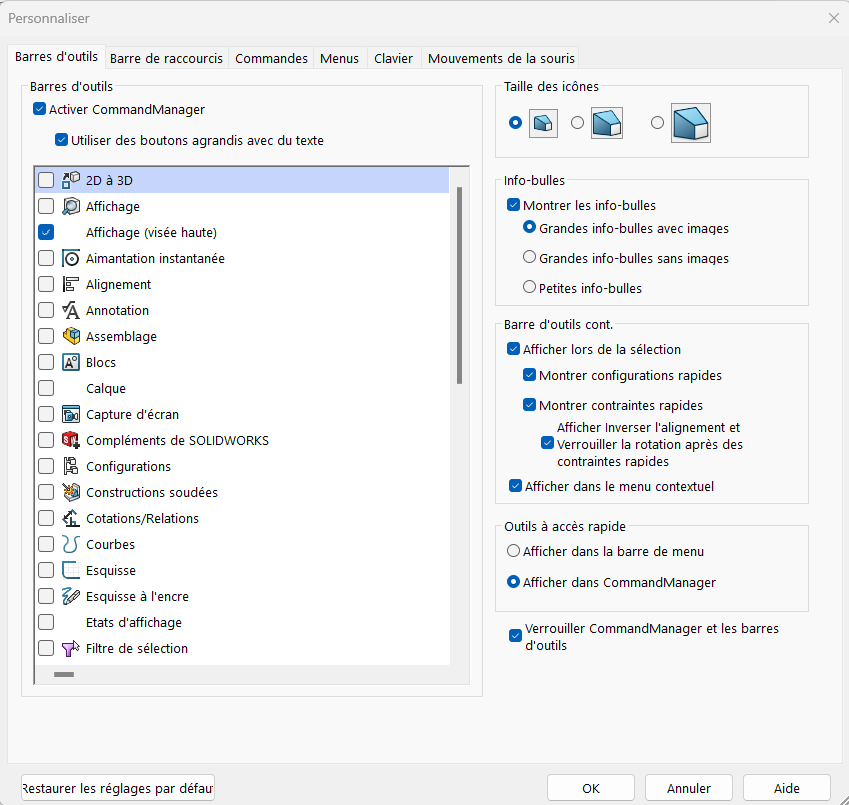Click the Assemblage toolbar icon
849x805 pixels.
(71, 336)
